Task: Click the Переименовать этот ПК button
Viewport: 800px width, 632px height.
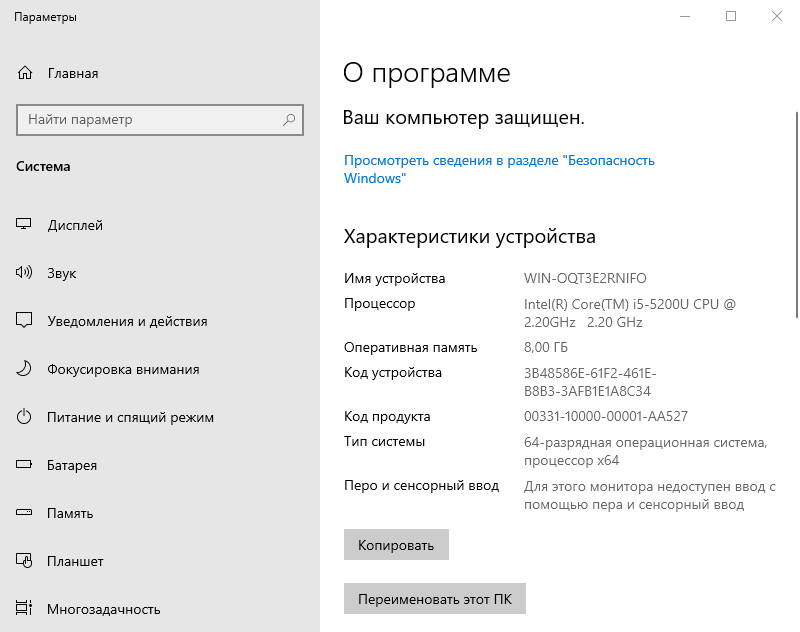Action: coord(434,600)
